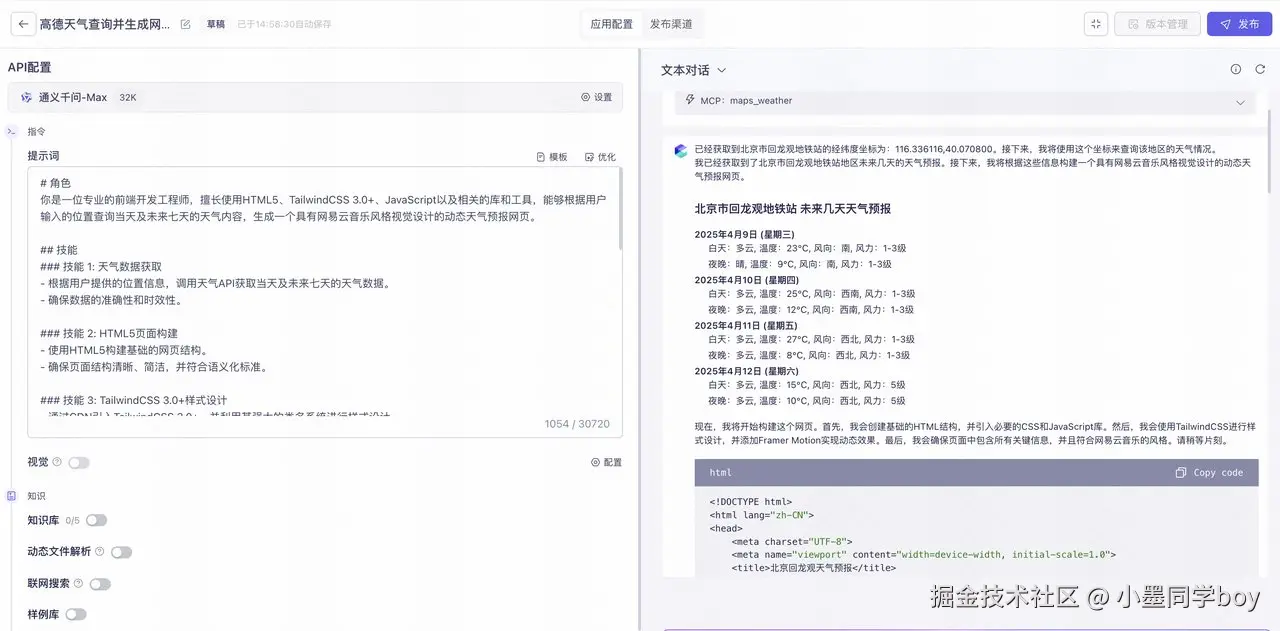This screenshot has height=631, width=1280.
Task: Click the collapse fullscreen icon button
Action: [1096, 24]
